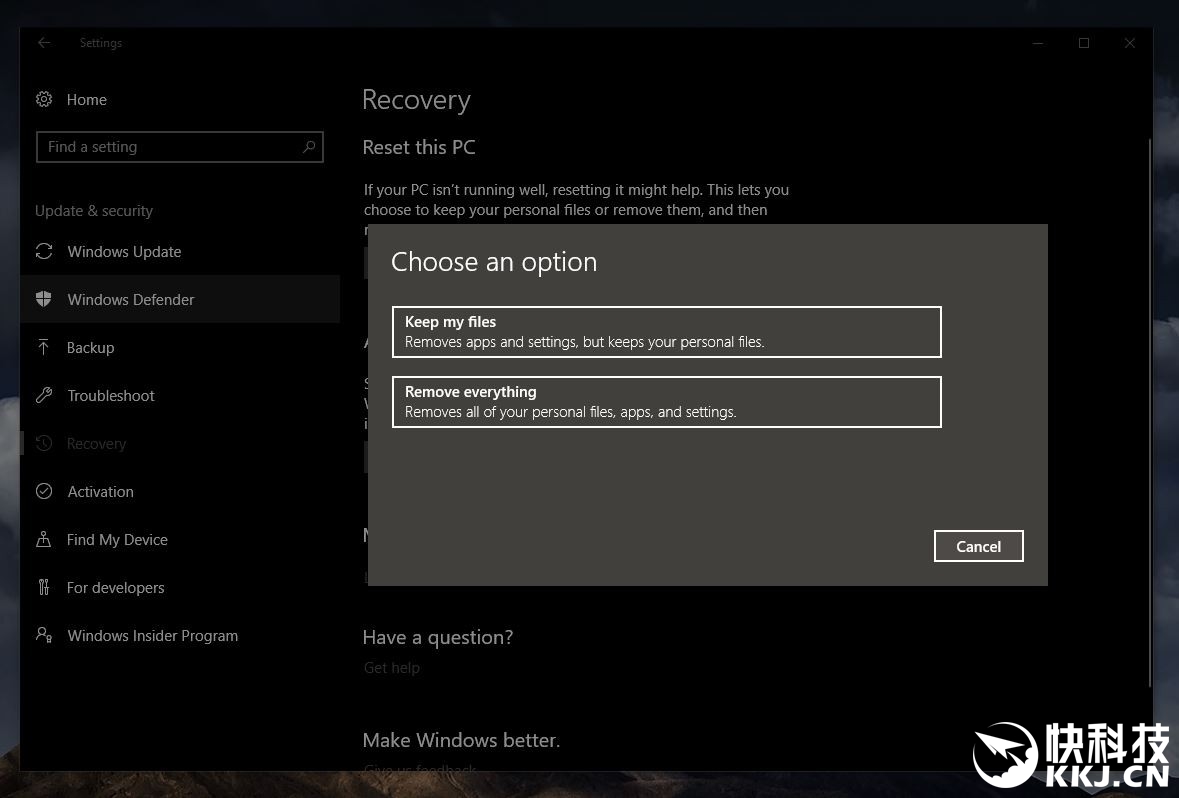Maximize the Settings window

(1084, 43)
